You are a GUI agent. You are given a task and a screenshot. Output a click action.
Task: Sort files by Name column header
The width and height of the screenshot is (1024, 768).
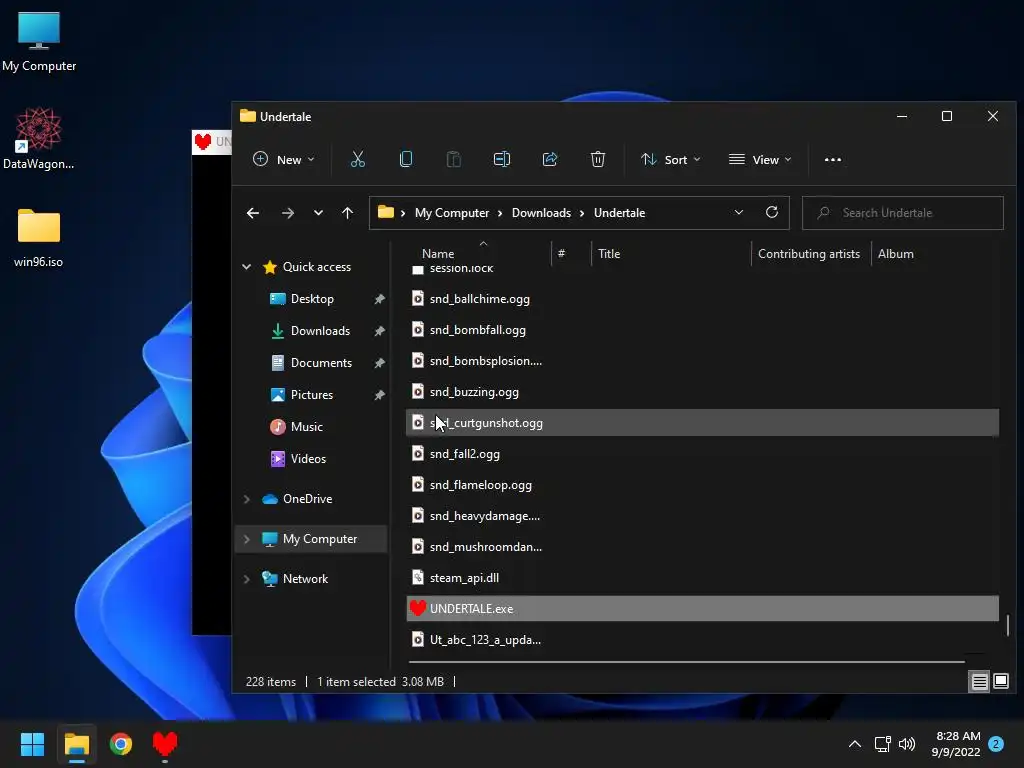coord(438,254)
